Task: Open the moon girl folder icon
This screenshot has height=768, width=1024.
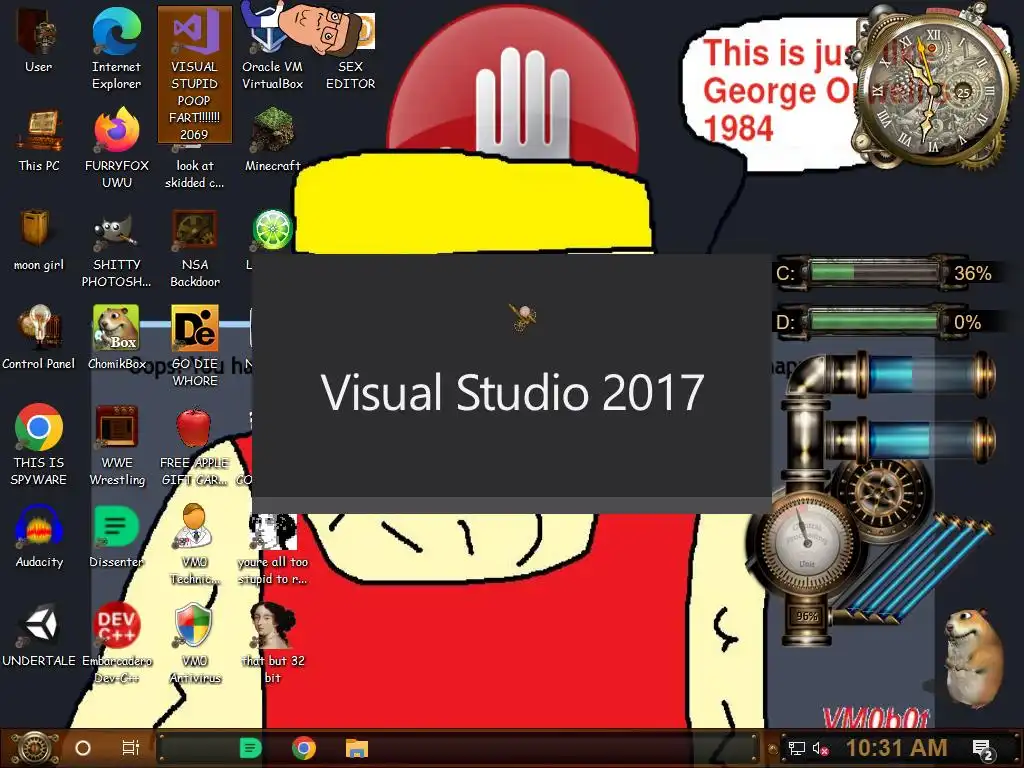Action: [x=39, y=239]
